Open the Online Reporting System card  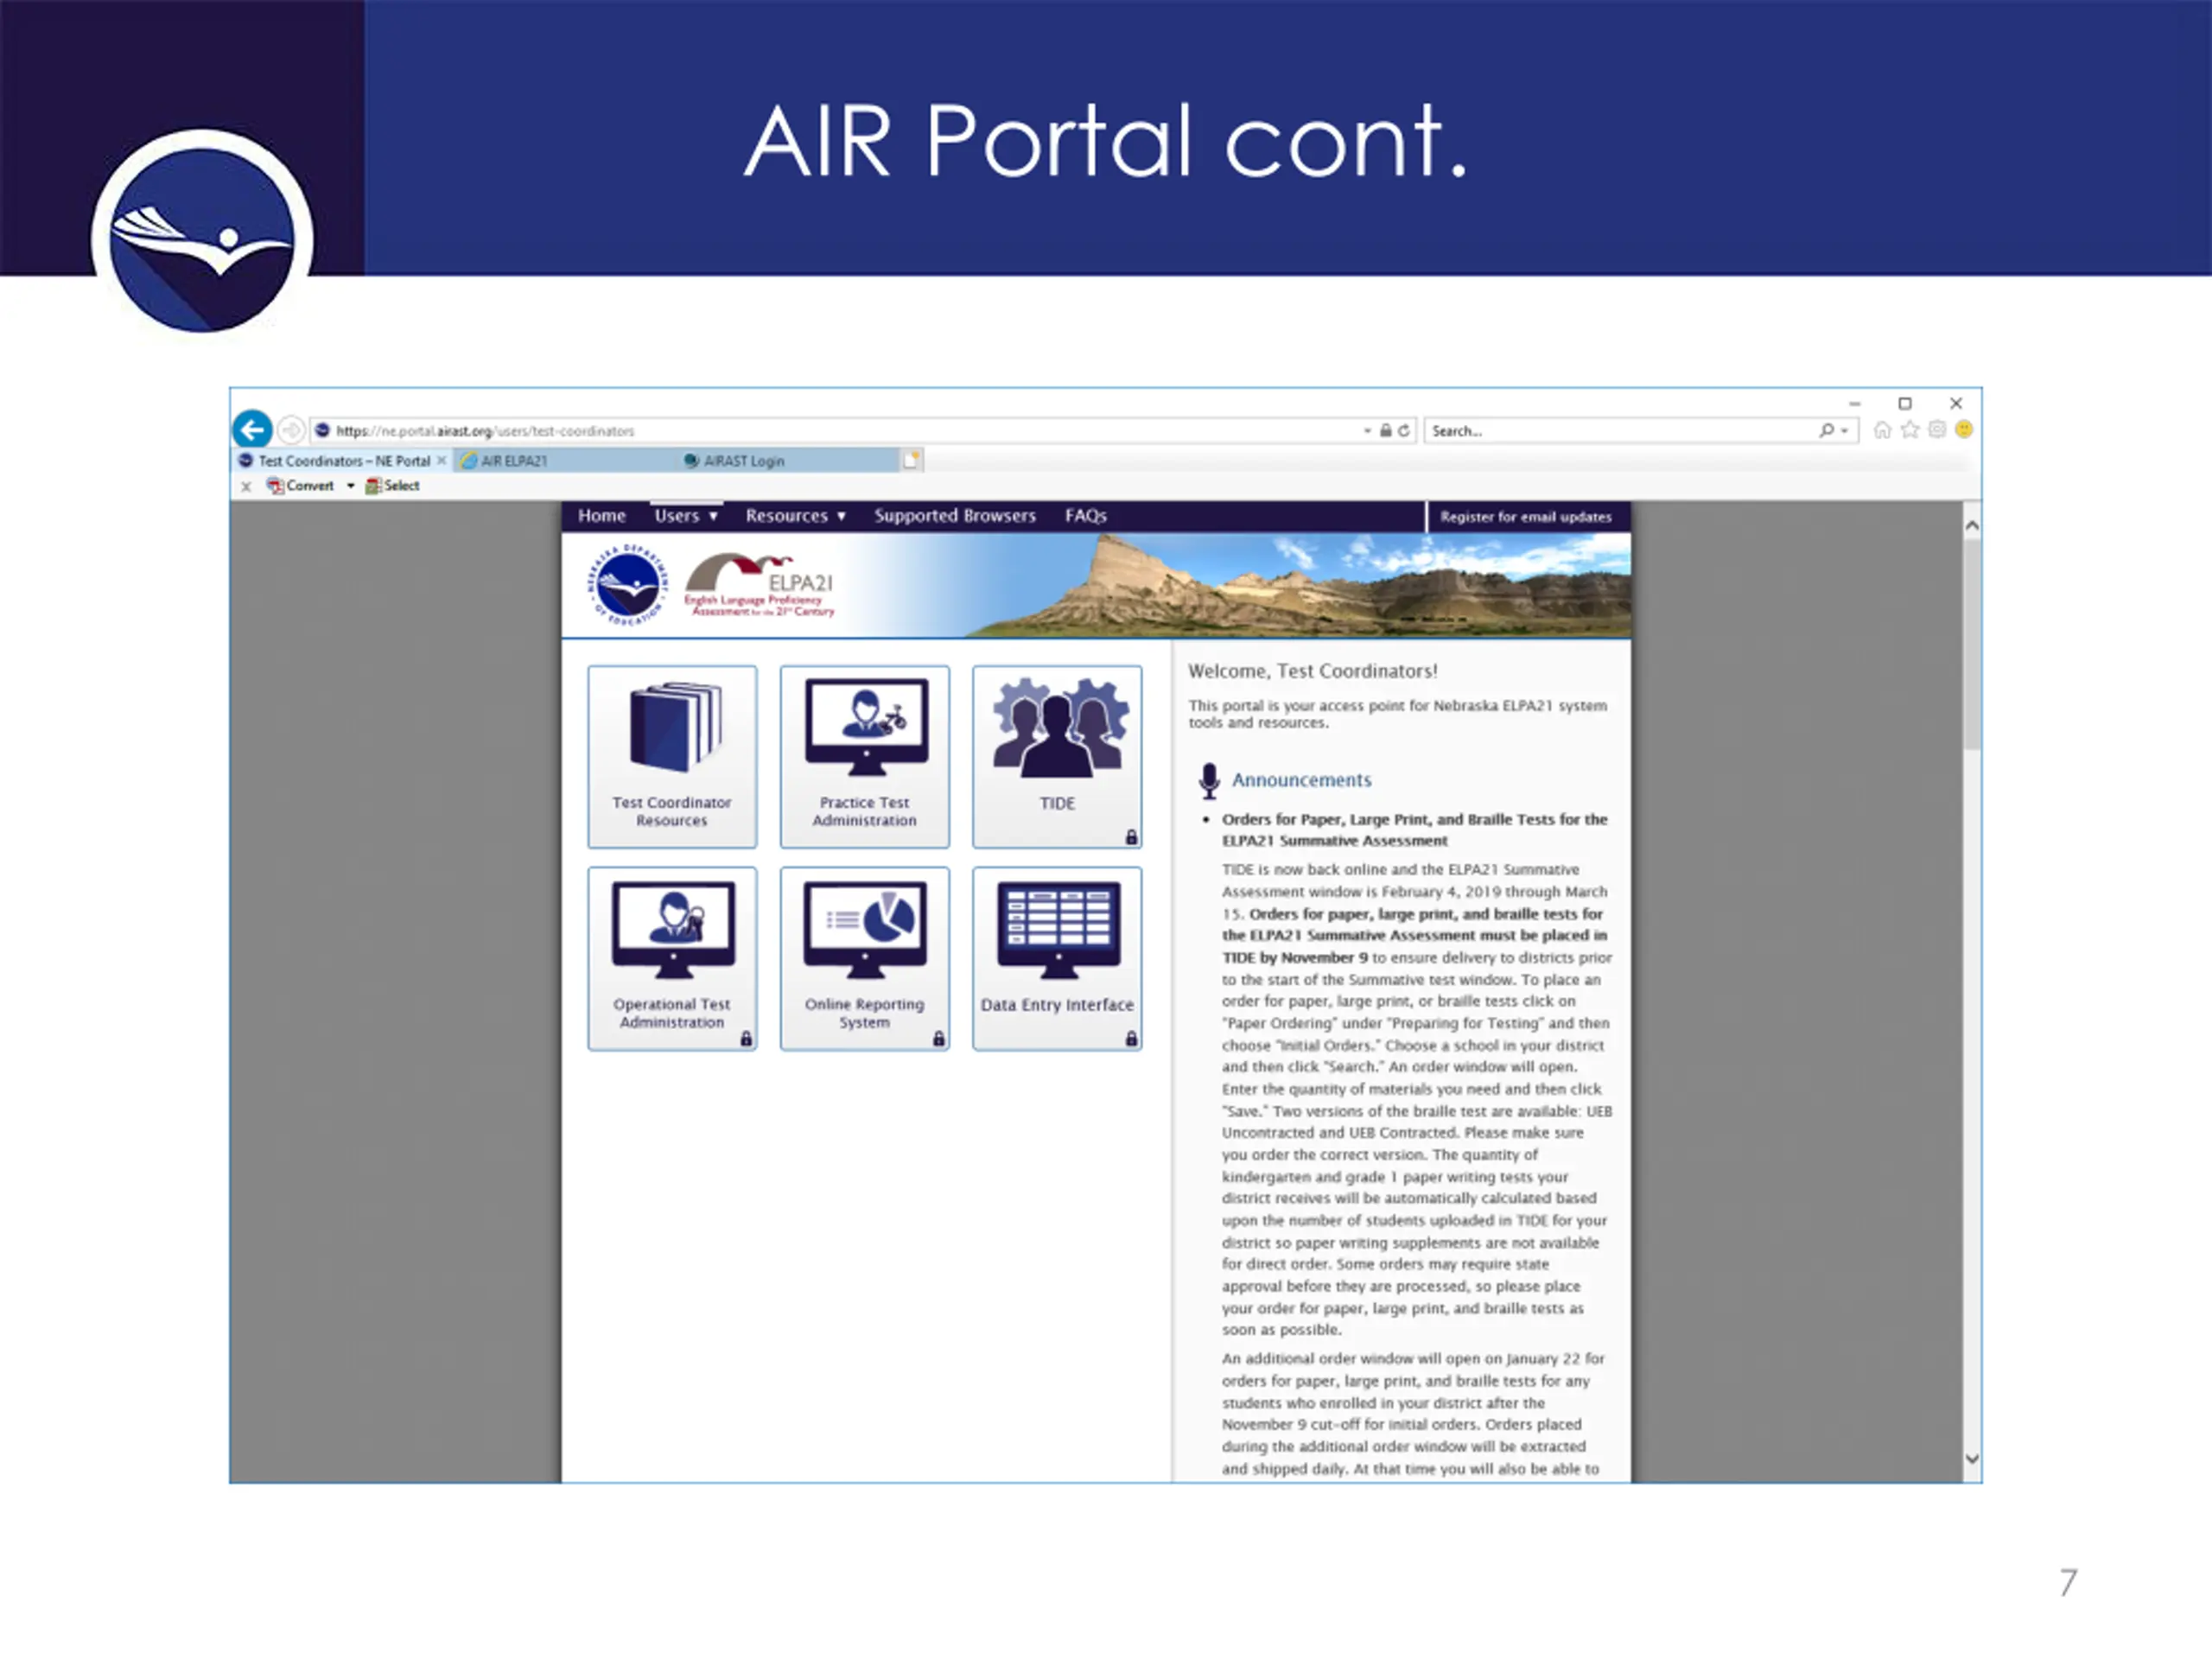point(865,958)
